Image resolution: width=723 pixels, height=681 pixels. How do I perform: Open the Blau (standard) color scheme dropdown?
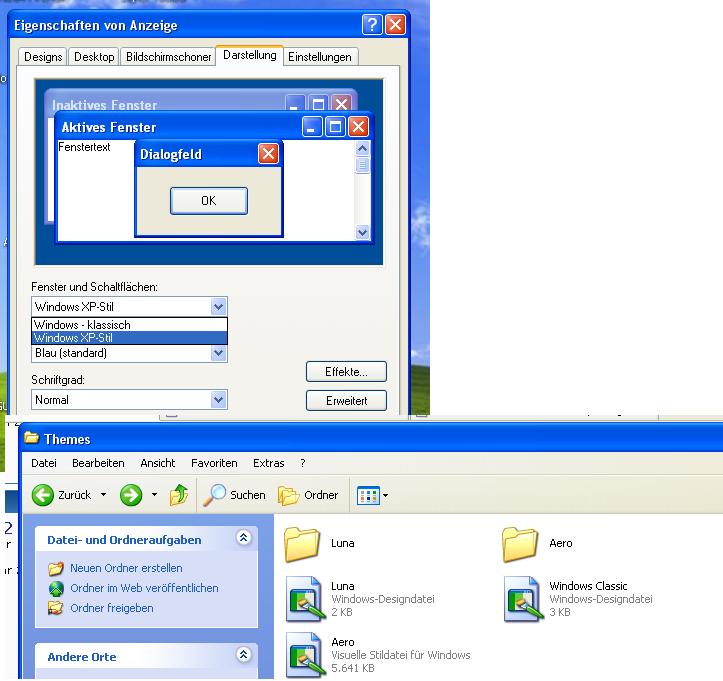[219, 353]
